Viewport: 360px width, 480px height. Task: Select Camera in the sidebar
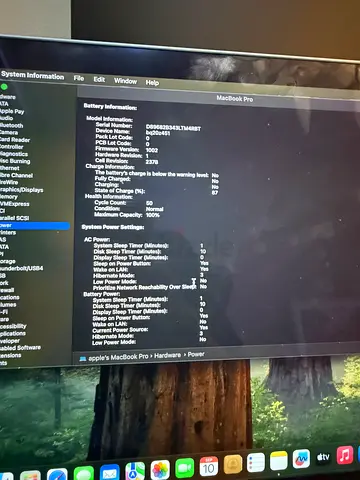click(x=9, y=132)
